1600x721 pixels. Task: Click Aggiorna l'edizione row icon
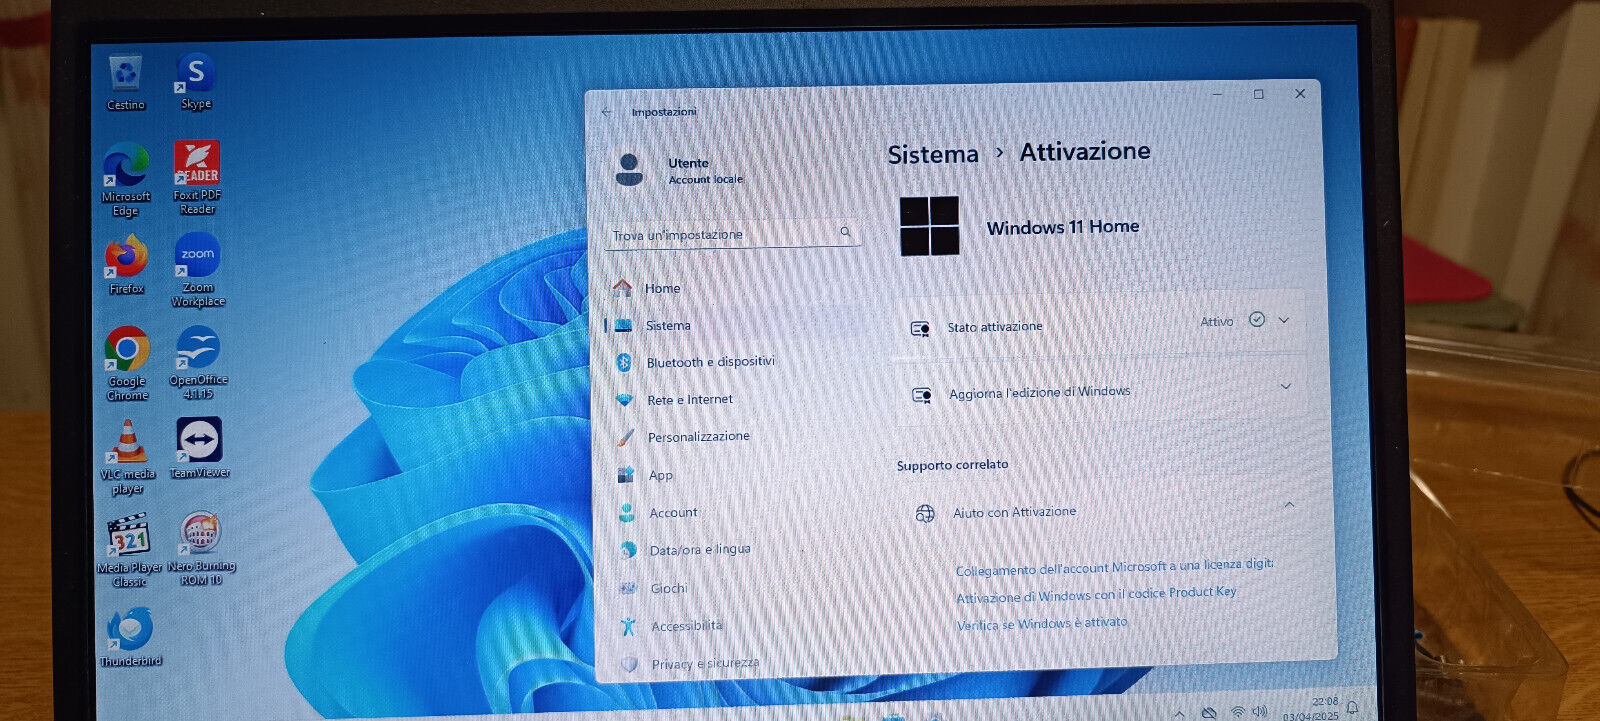click(922, 395)
